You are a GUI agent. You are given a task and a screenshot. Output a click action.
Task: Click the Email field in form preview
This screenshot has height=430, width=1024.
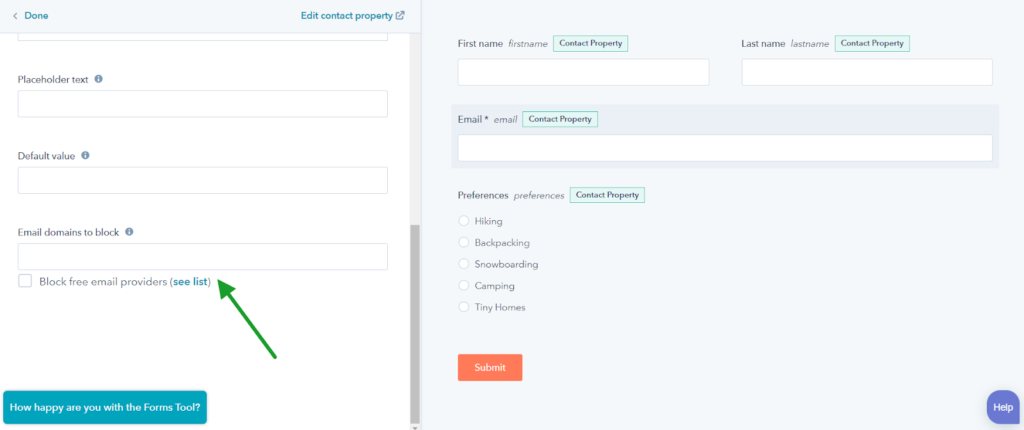click(725, 148)
